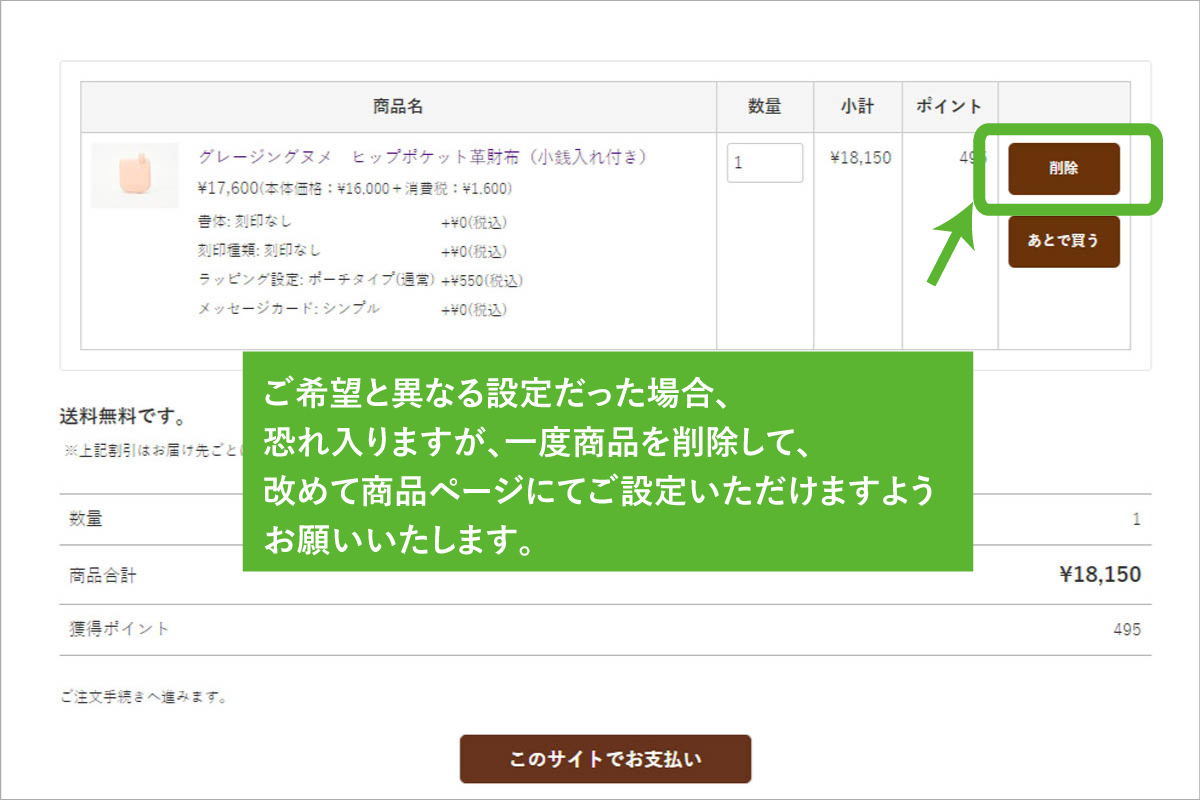Select the メッセージカード: シンプル option line
The height and width of the screenshot is (800, 1200).
289,309
